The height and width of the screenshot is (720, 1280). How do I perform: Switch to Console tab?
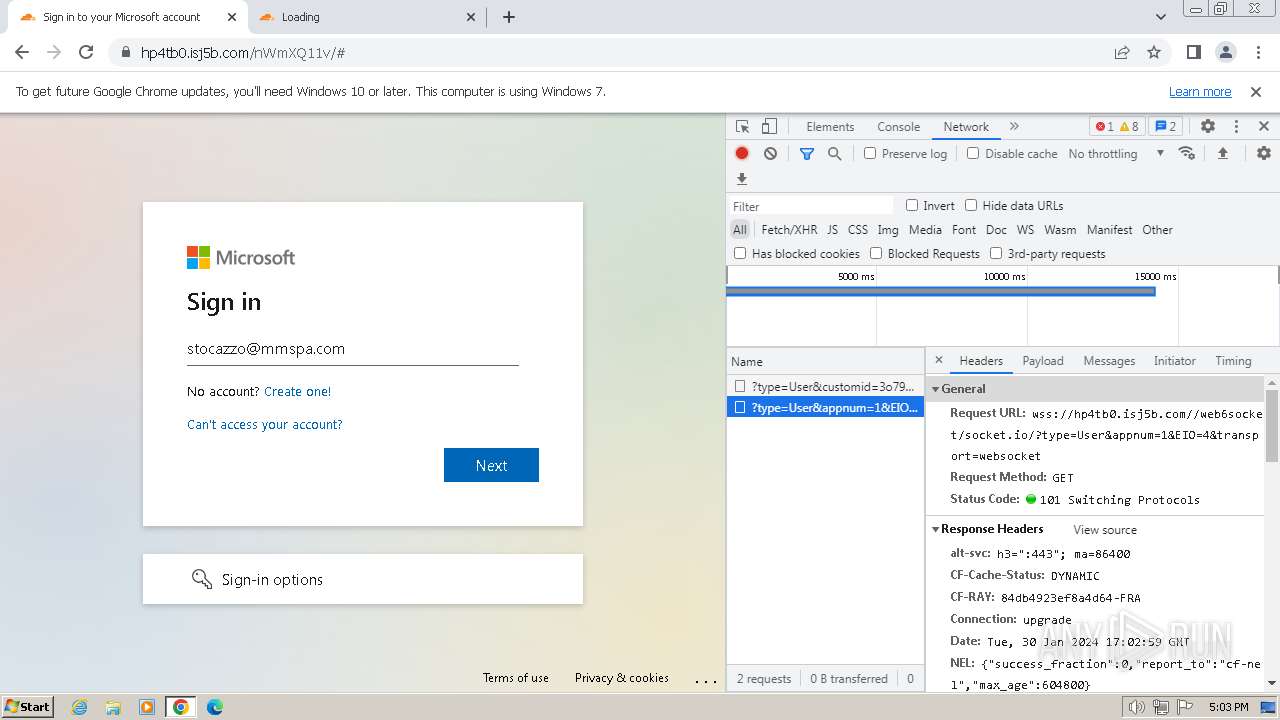[899, 127]
